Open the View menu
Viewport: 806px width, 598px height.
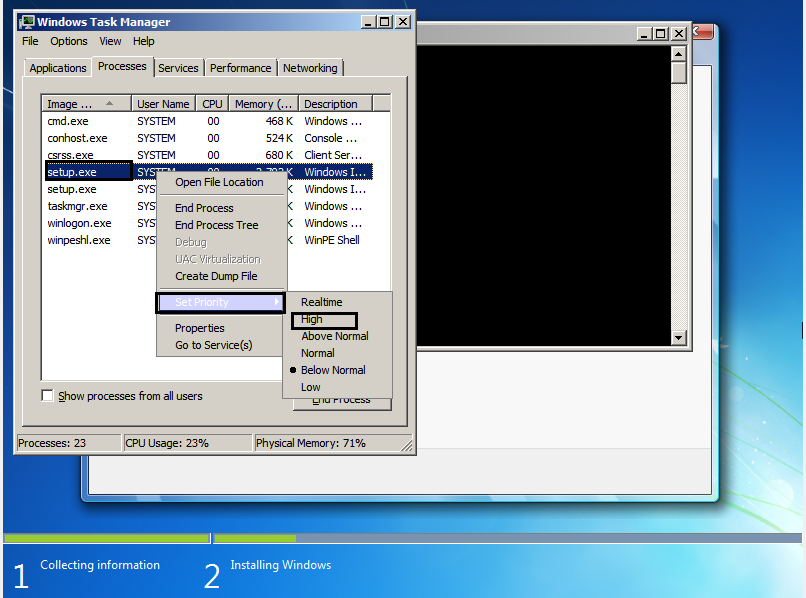110,41
